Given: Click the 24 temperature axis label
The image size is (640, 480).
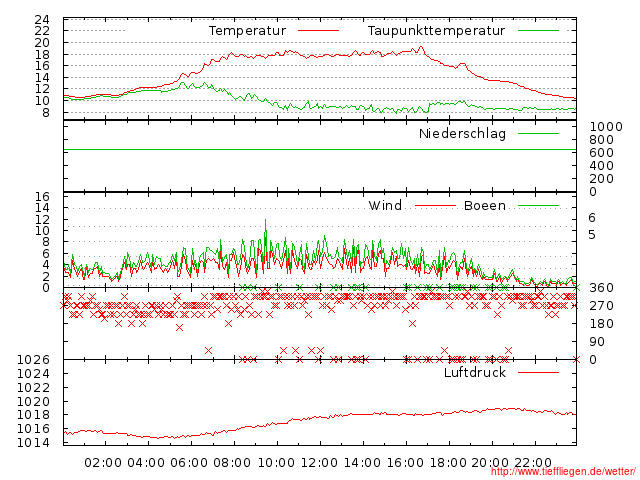Looking at the screenshot, I should 42,20.
